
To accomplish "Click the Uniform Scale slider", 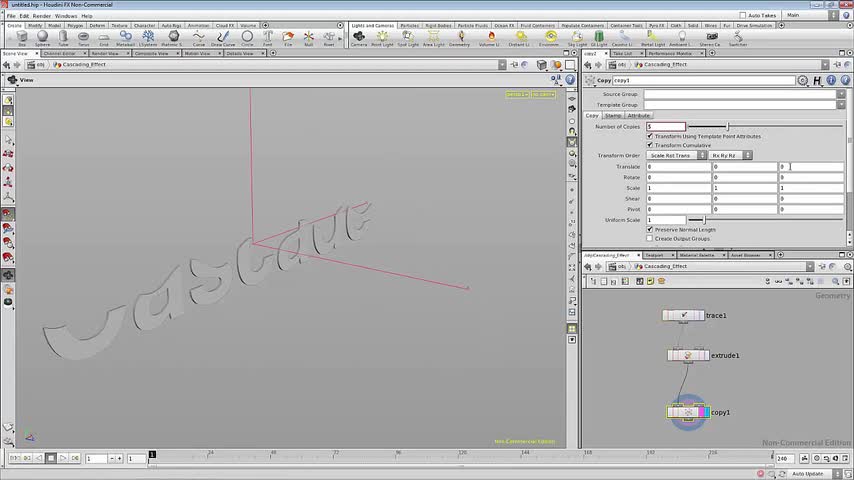I will [x=766, y=220].
